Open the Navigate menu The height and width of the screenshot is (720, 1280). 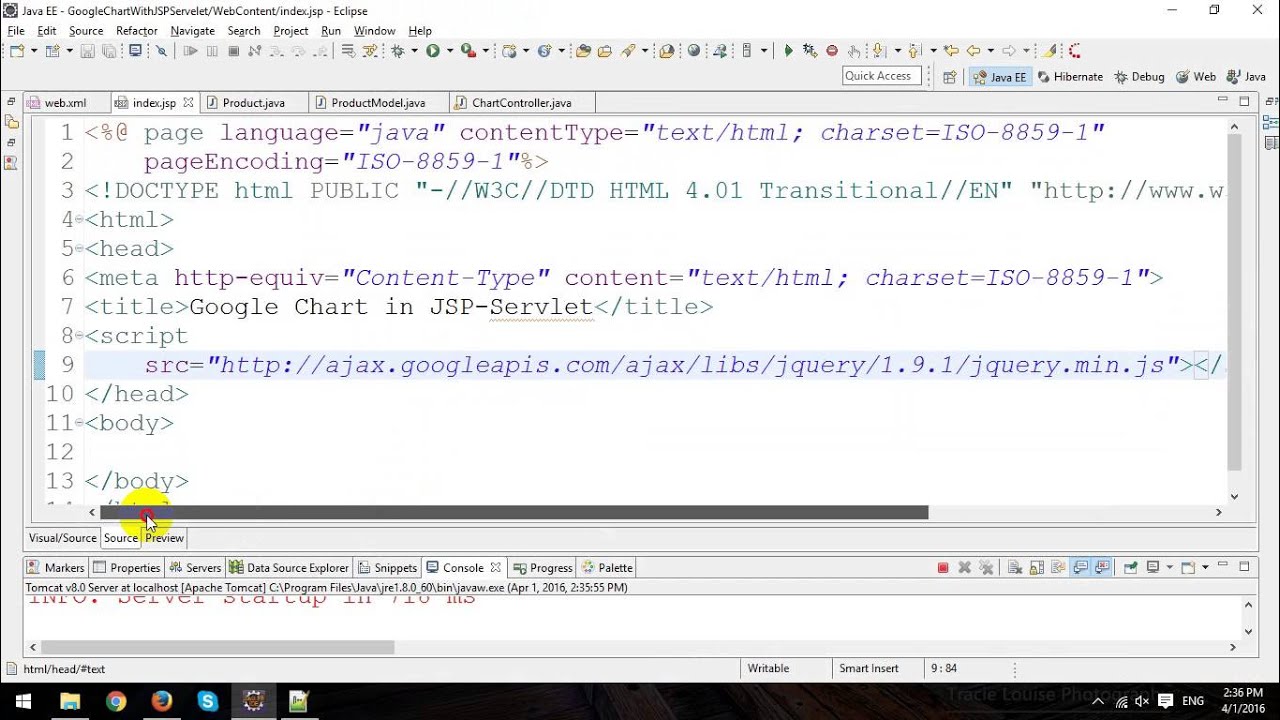click(x=192, y=31)
